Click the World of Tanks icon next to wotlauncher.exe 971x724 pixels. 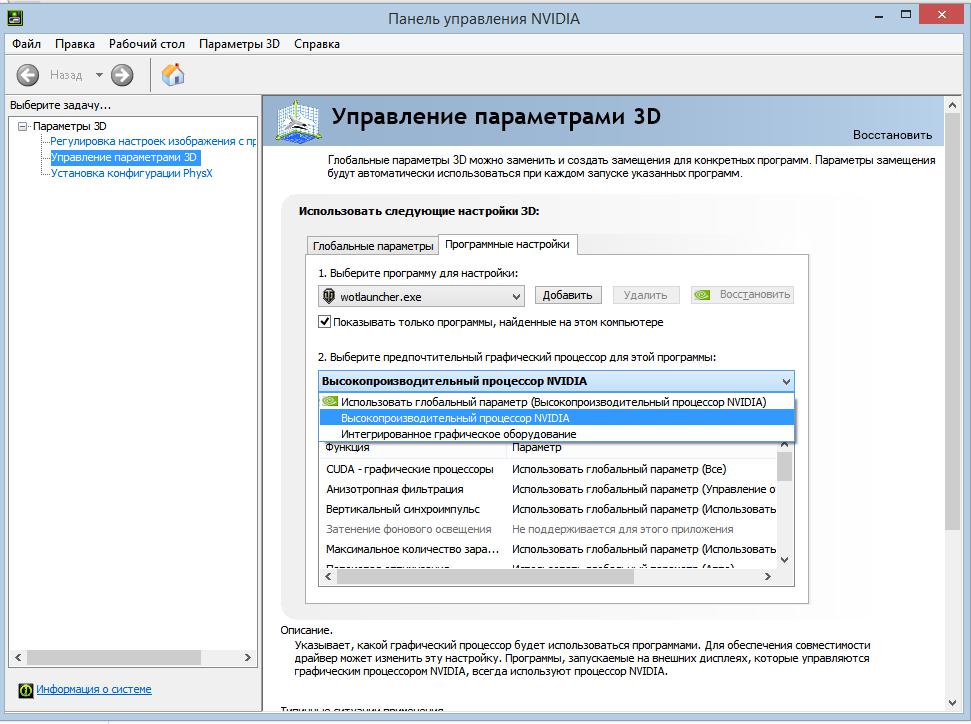(329, 296)
